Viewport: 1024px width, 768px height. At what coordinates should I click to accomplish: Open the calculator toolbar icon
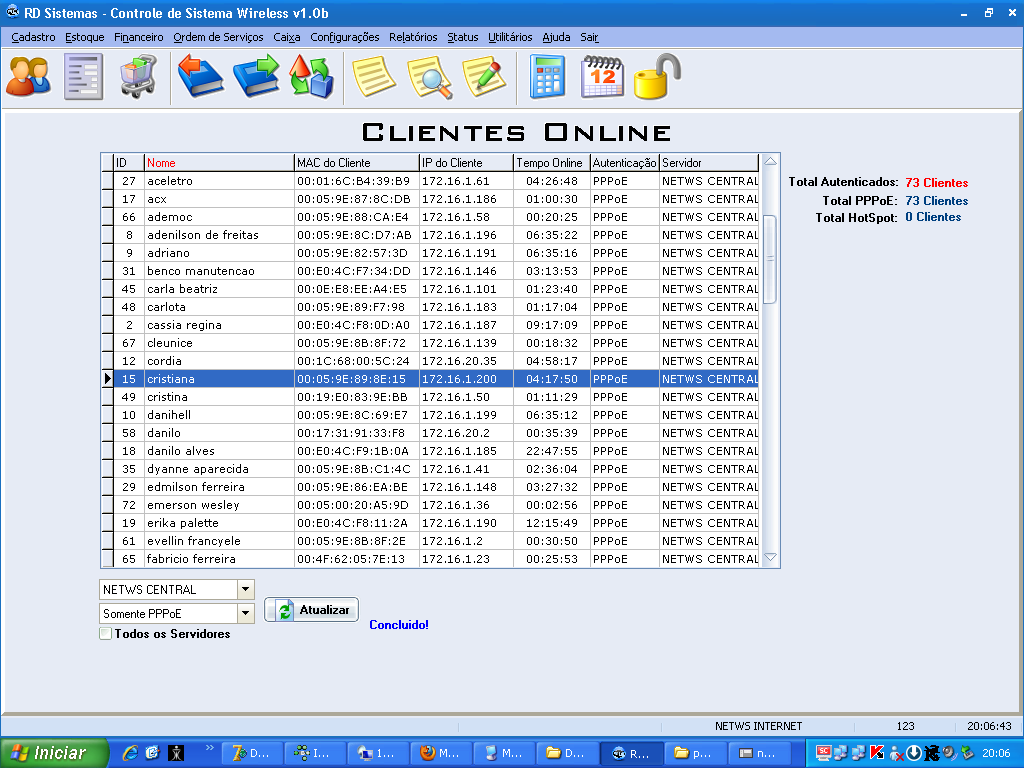click(547, 77)
